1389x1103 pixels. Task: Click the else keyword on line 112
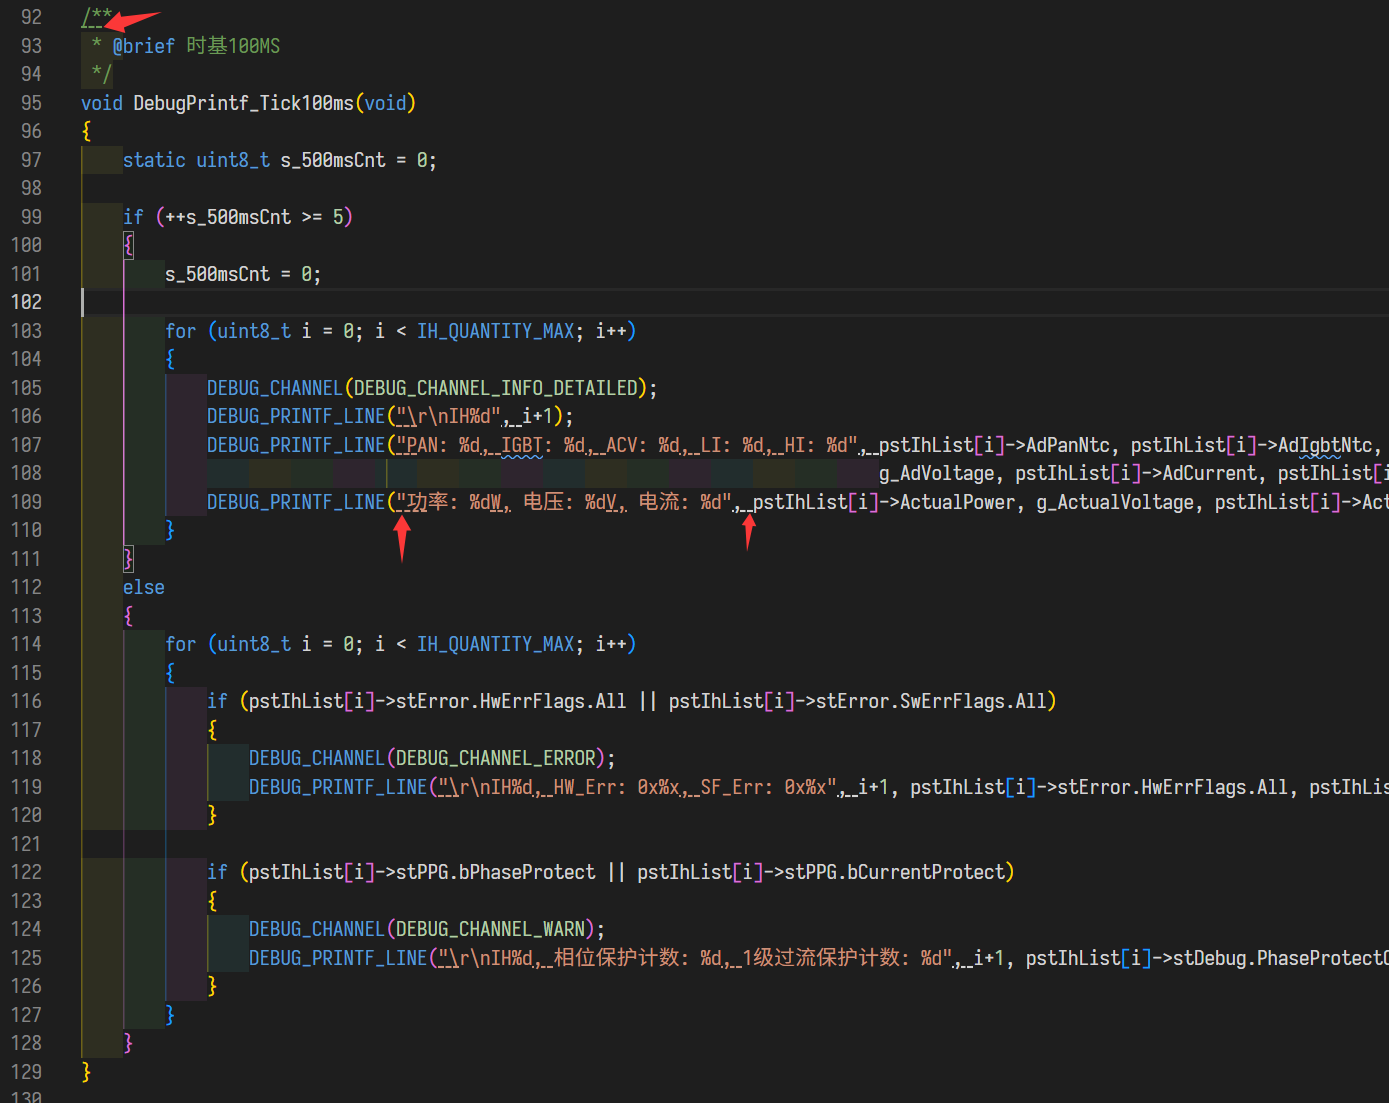(143, 587)
